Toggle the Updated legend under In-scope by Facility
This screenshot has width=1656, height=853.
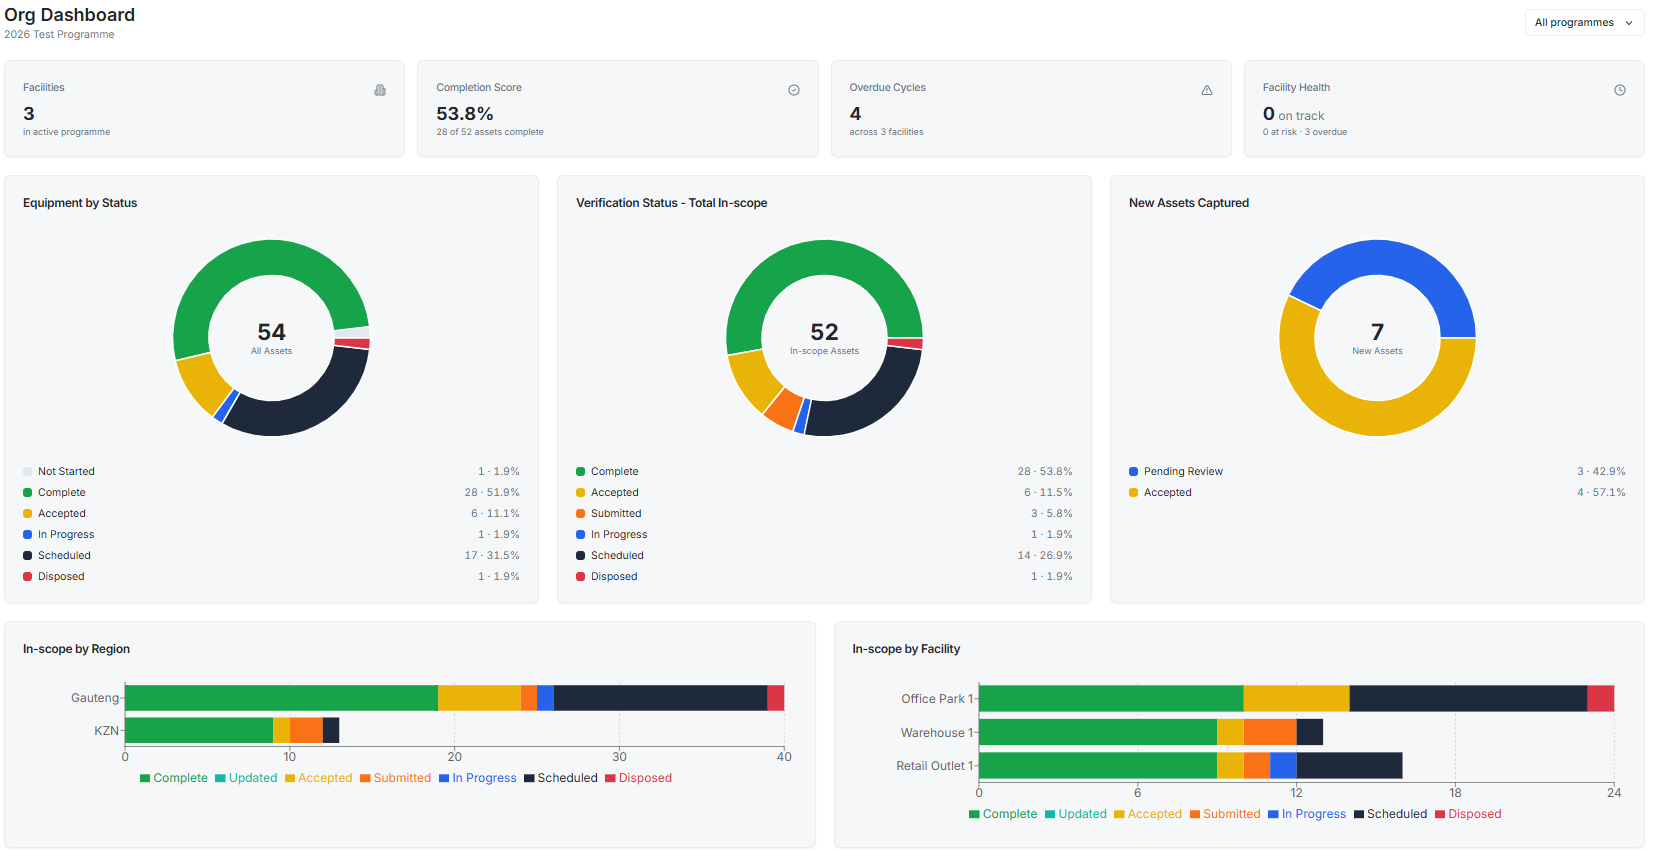coord(1076,814)
